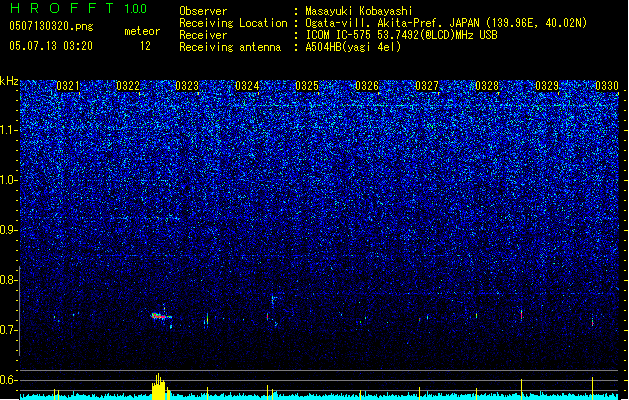
Task: Click the 1.1 kHz axis label
Action: click(9, 130)
